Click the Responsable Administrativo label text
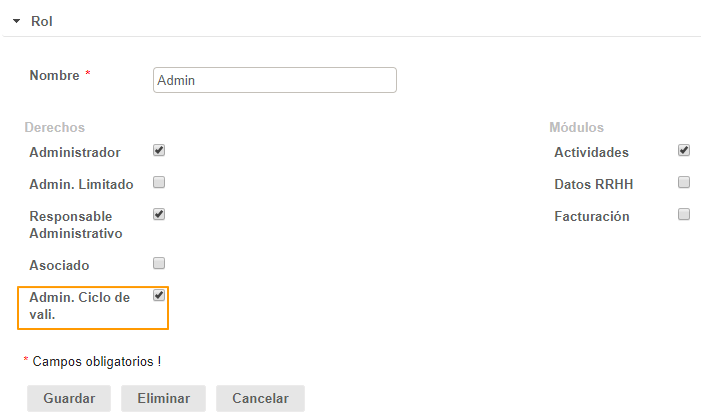 click(x=75, y=225)
